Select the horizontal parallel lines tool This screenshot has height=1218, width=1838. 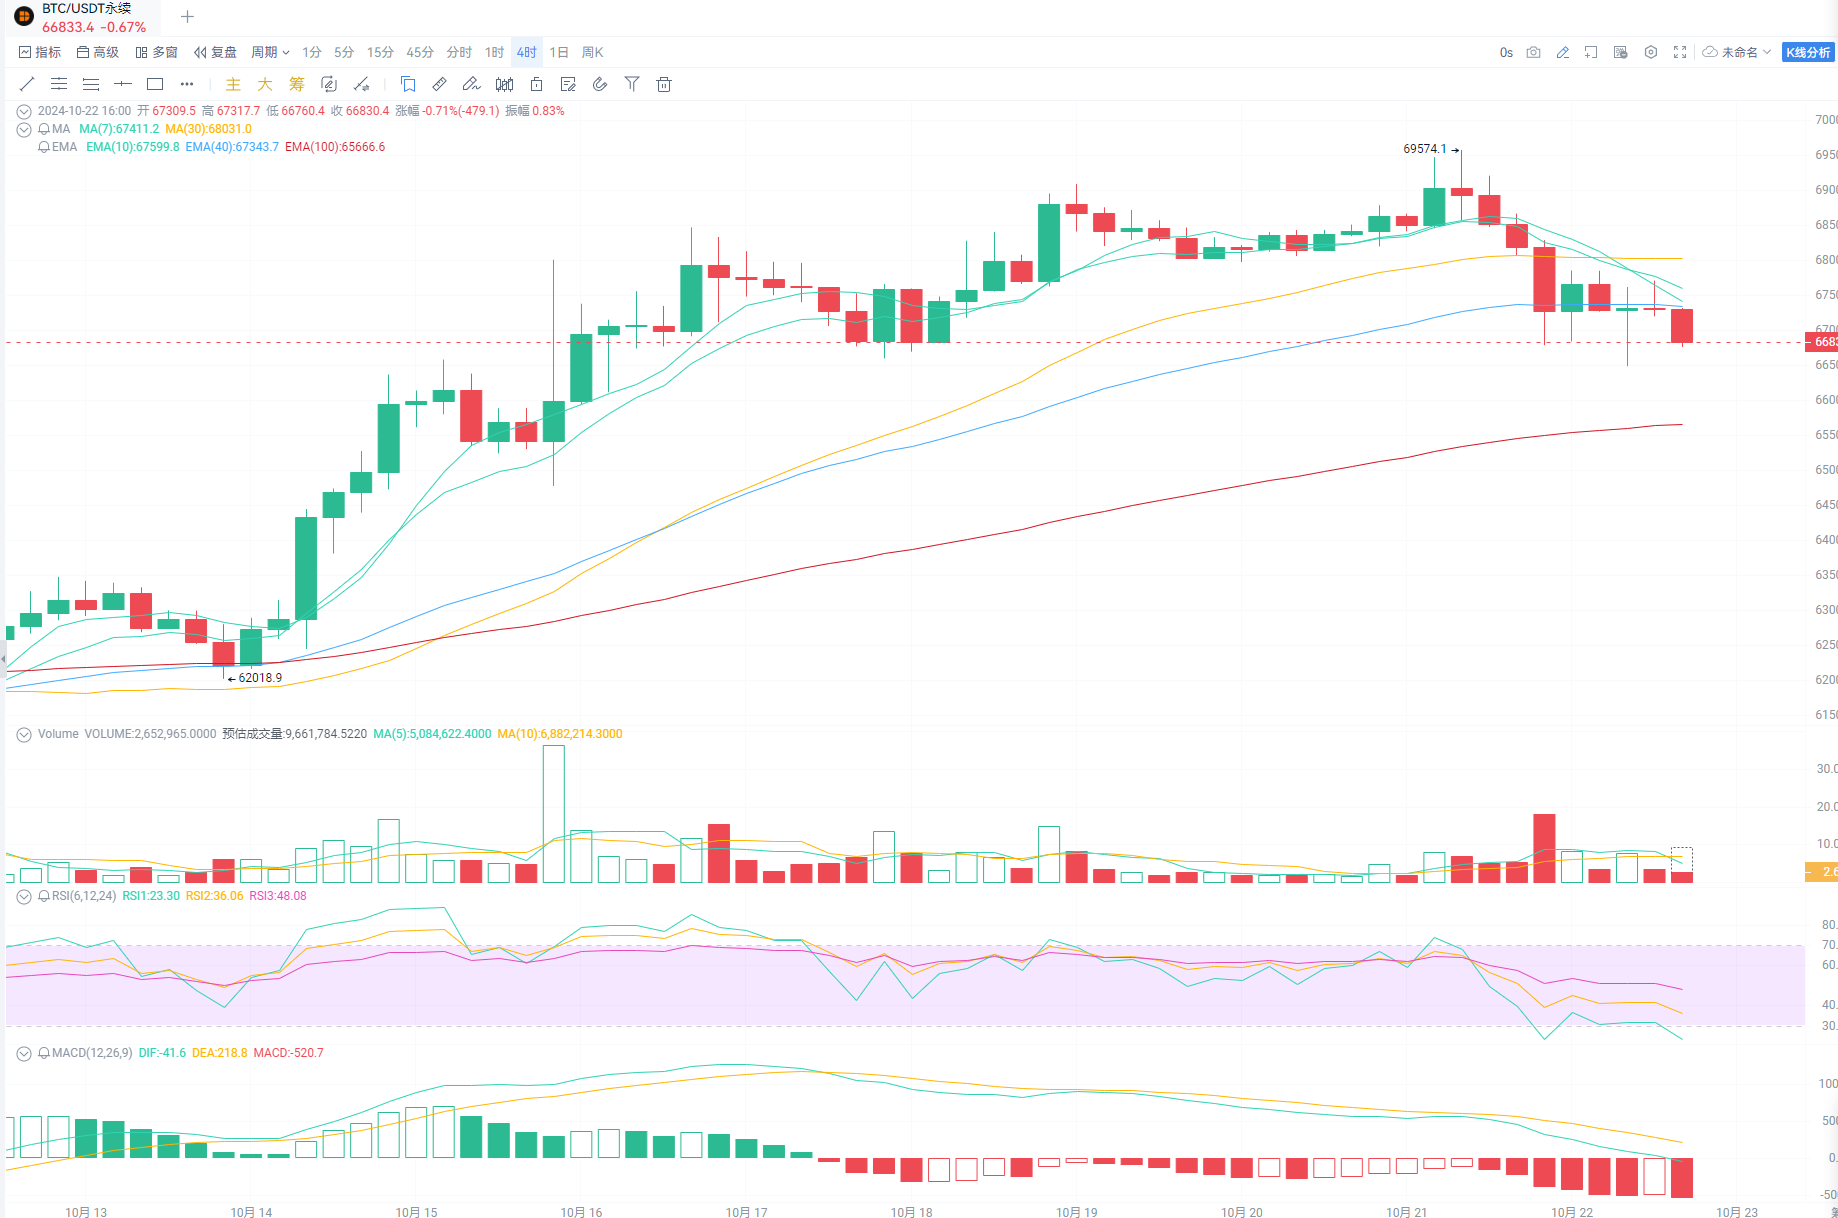click(59, 84)
